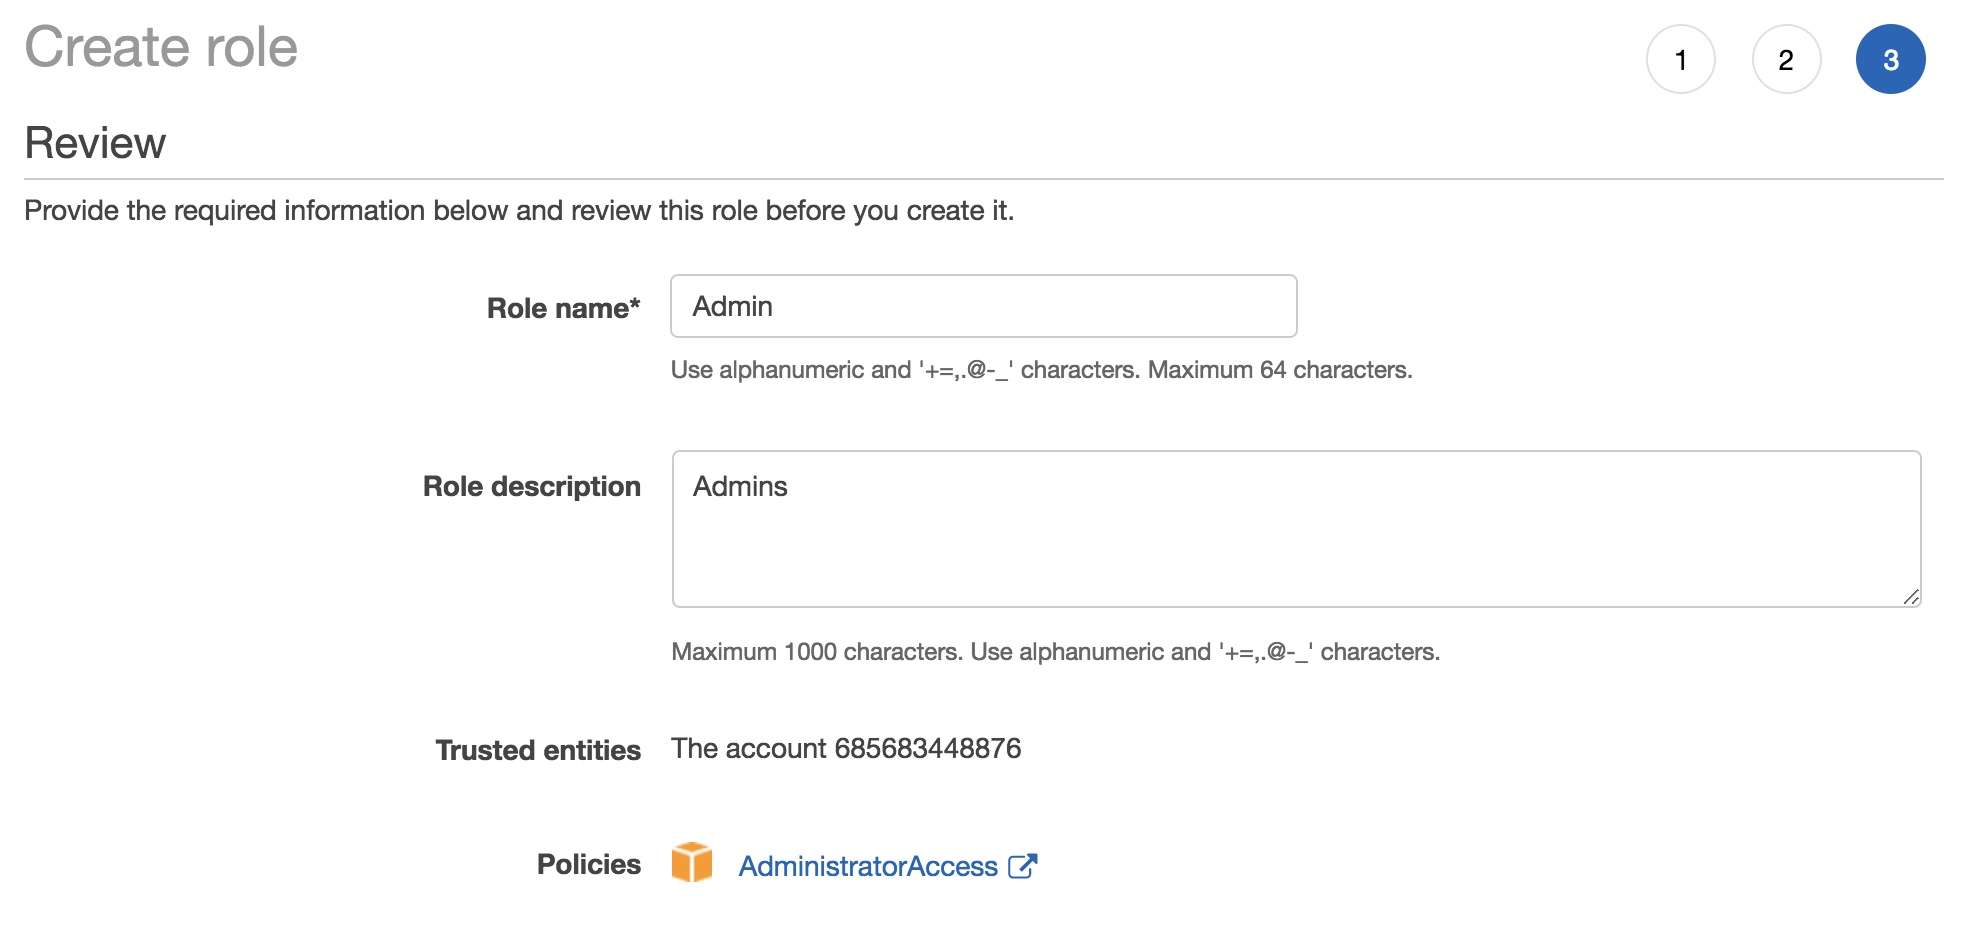Image resolution: width=1966 pixels, height=932 pixels.
Task: Click the Policies label
Action: pos(588,864)
